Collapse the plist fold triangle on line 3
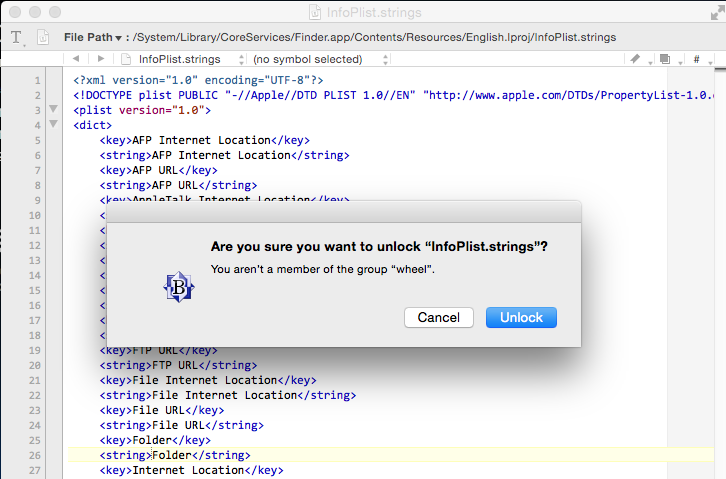The width and height of the screenshot is (726, 479). click(54, 109)
